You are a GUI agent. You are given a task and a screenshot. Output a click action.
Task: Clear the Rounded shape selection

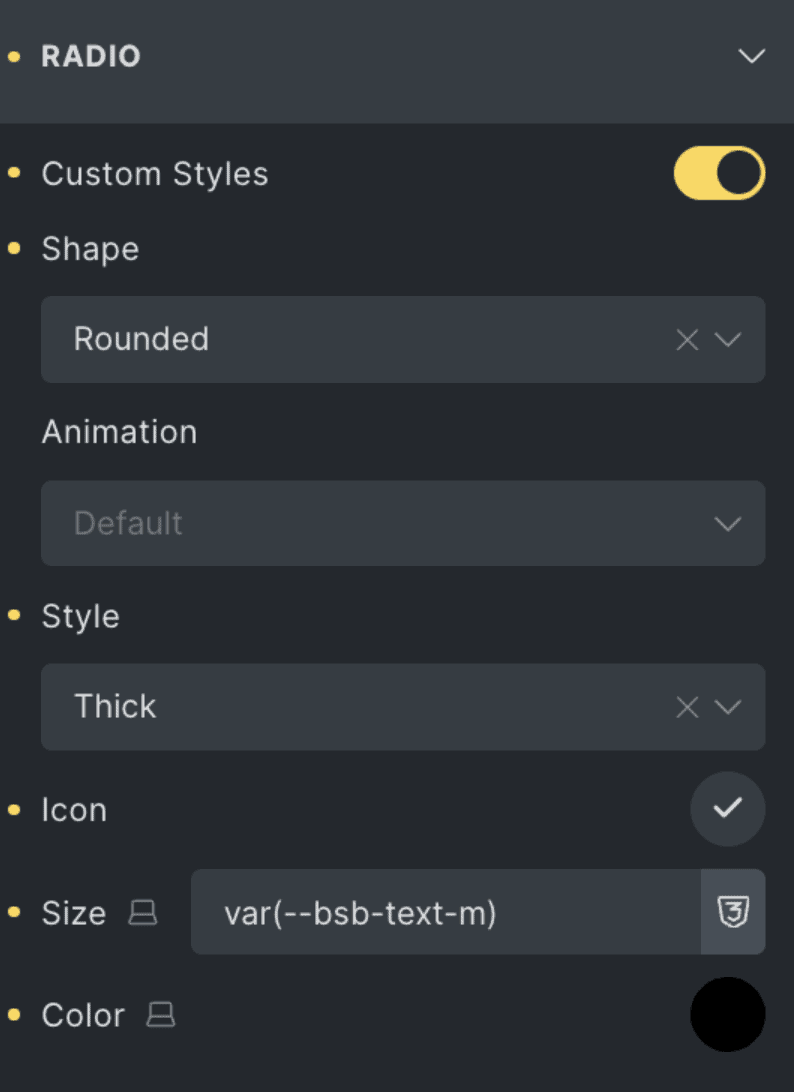(686, 339)
